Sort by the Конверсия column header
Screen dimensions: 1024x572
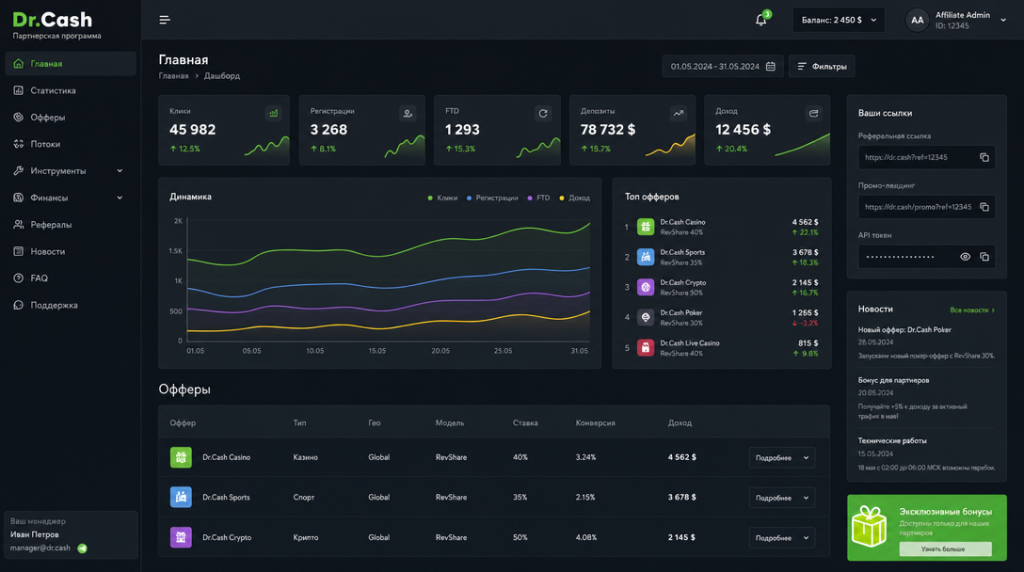(x=595, y=423)
